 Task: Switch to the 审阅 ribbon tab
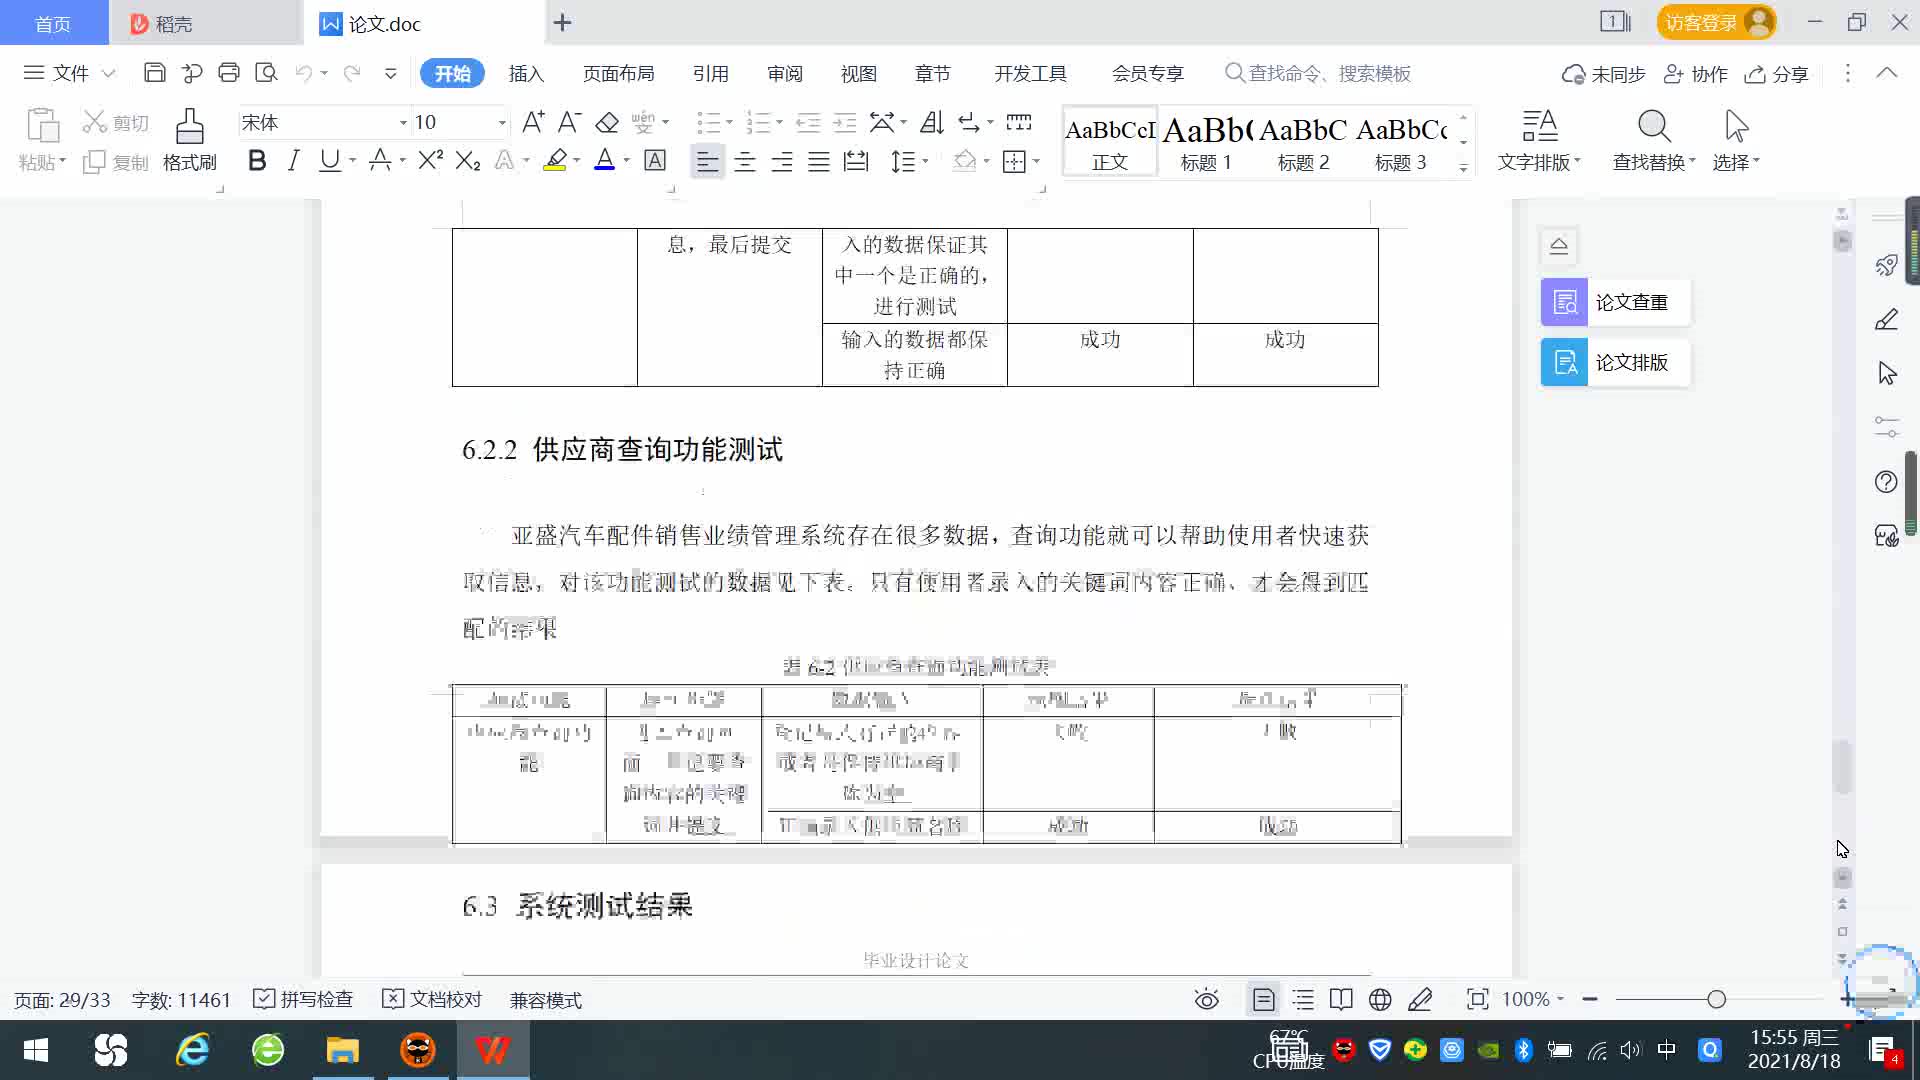click(784, 73)
